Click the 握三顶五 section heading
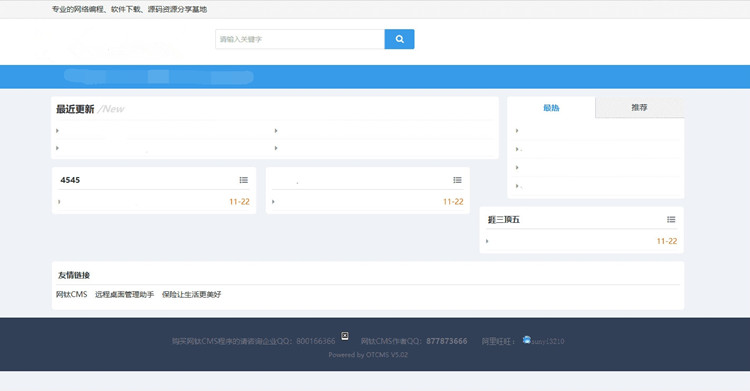 [504, 220]
